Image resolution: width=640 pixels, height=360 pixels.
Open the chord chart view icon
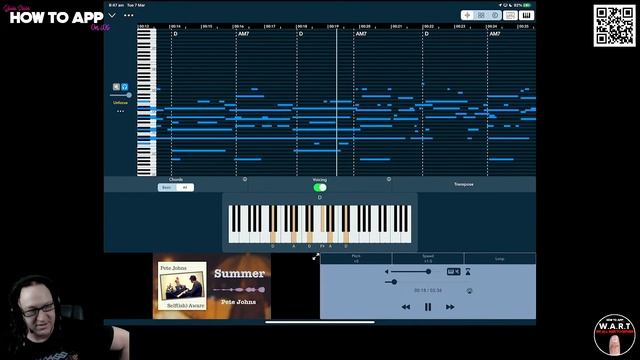click(510, 16)
